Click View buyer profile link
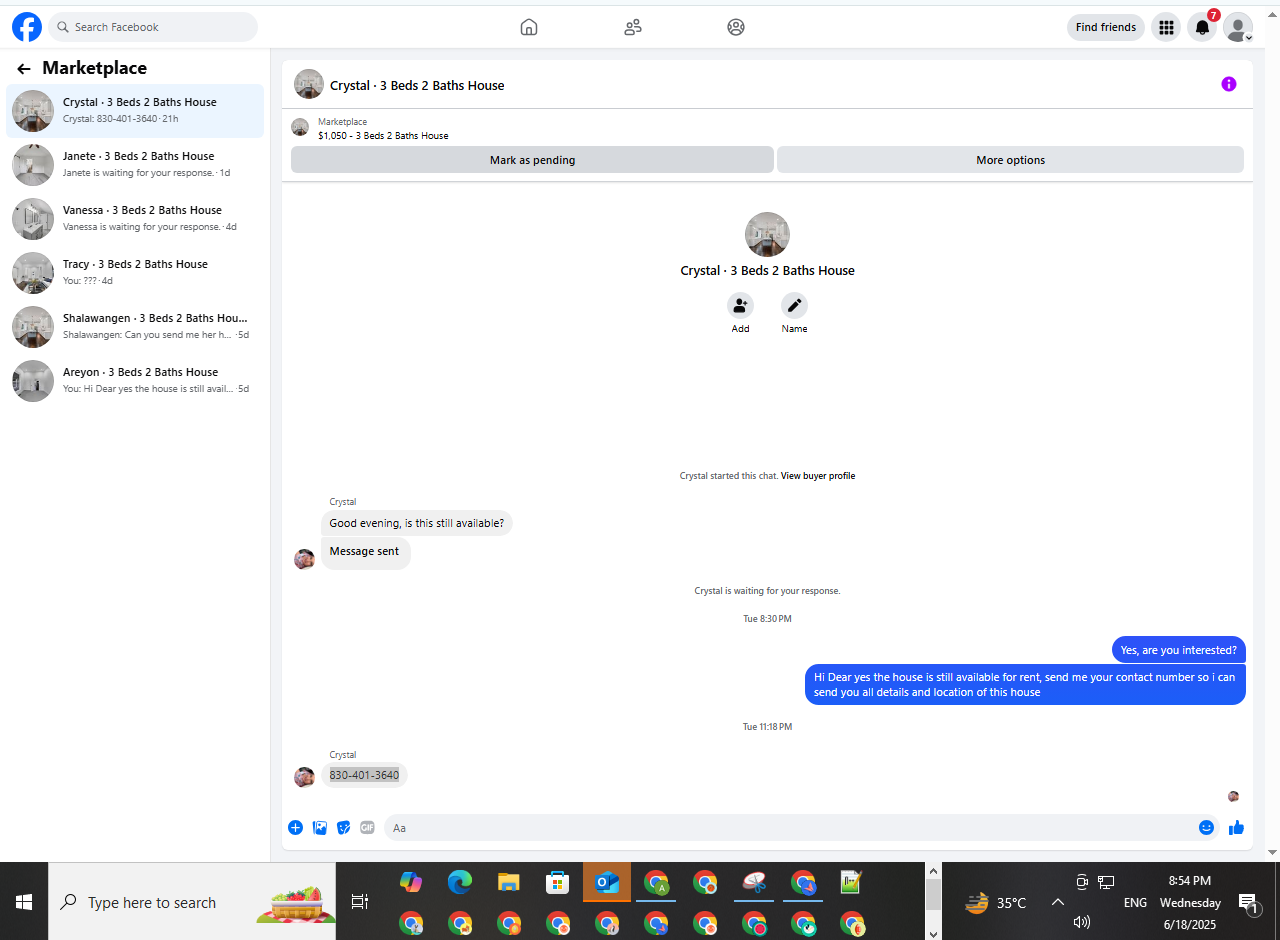Screen dimensions: 1280x940 pos(818,476)
